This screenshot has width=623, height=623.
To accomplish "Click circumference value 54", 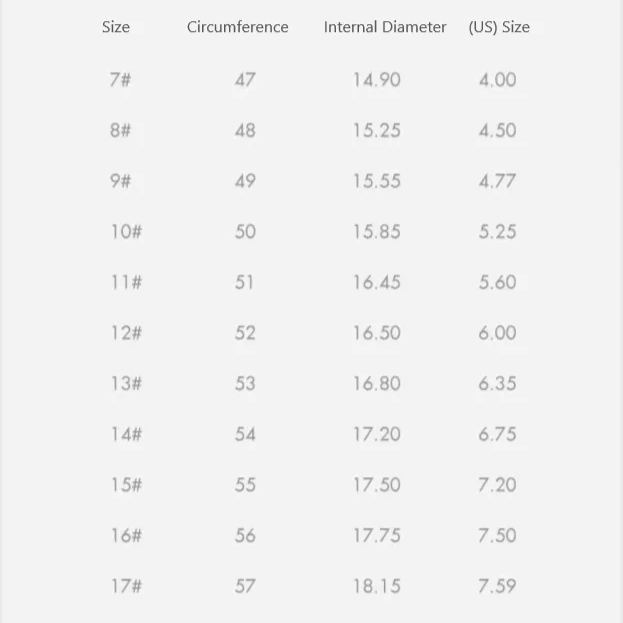I will [x=245, y=434].
